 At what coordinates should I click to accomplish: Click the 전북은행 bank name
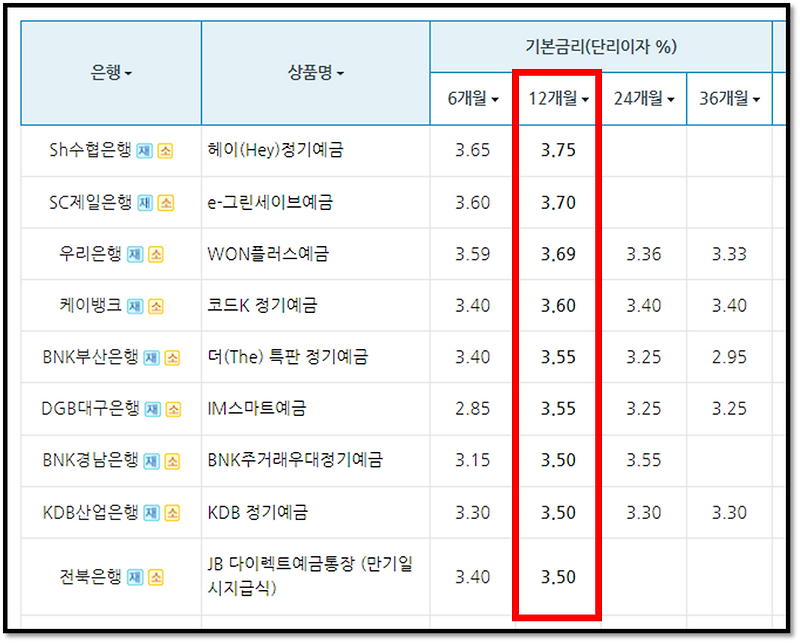tap(90, 576)
